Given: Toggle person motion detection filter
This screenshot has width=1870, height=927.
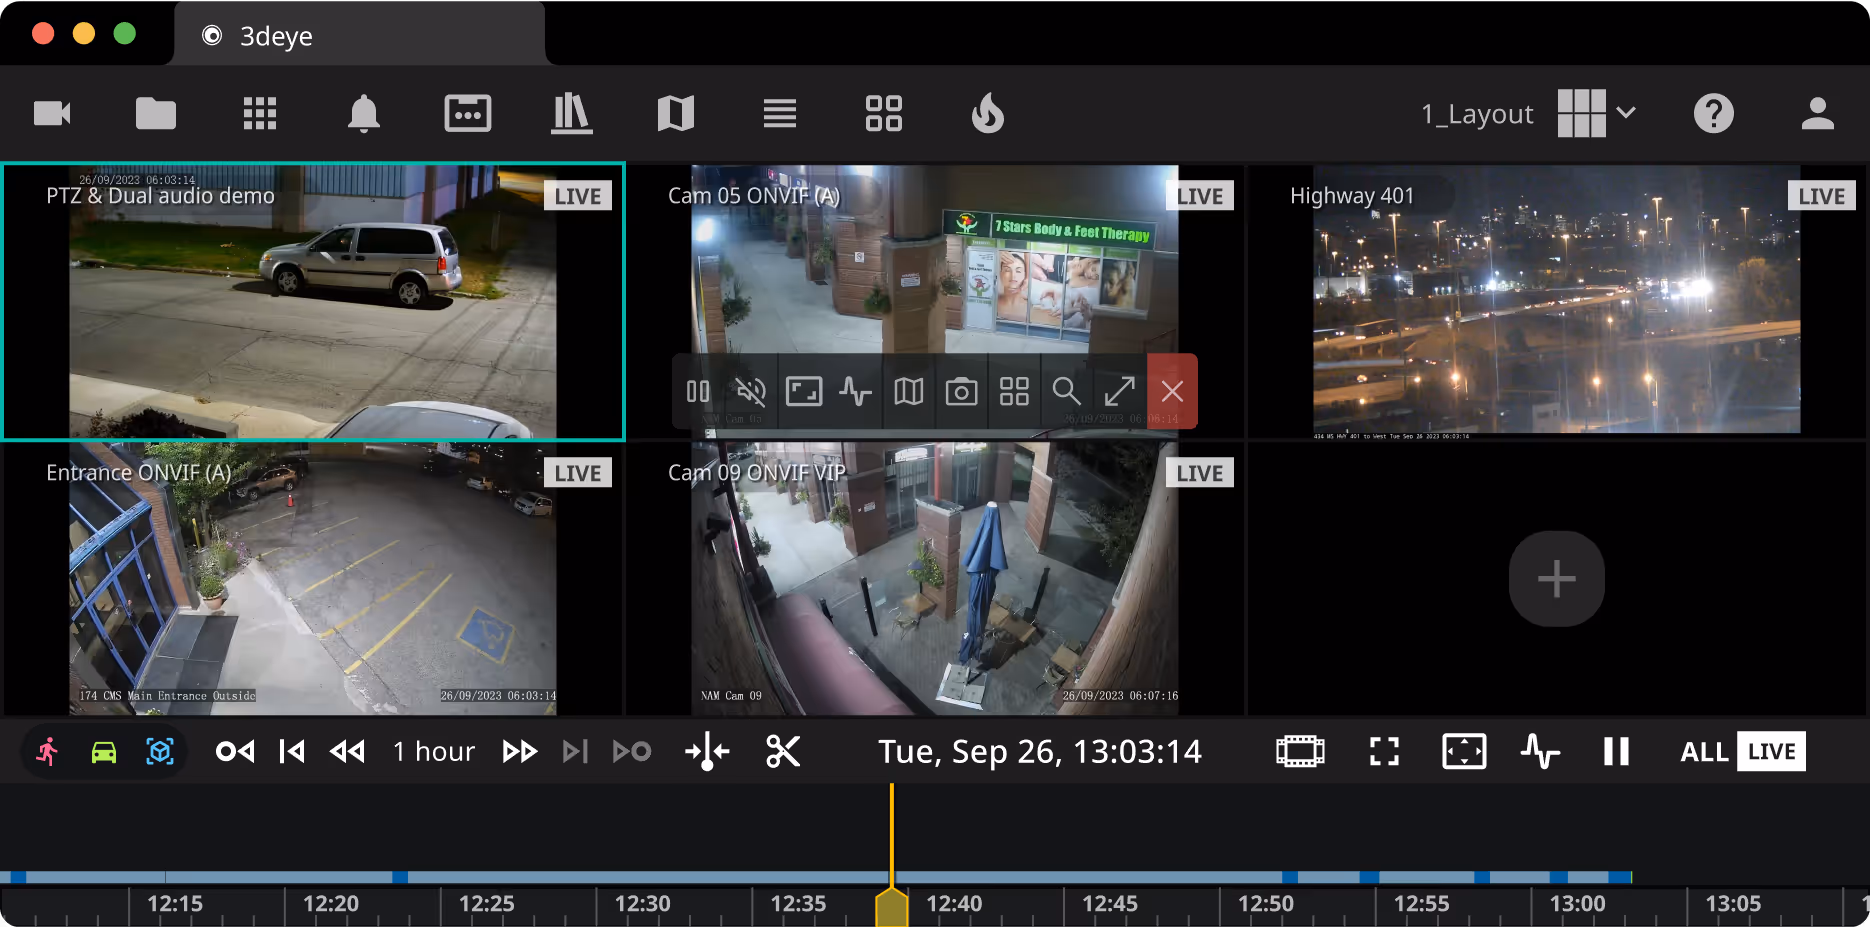Looking at the screenshot, I should 47,752.
